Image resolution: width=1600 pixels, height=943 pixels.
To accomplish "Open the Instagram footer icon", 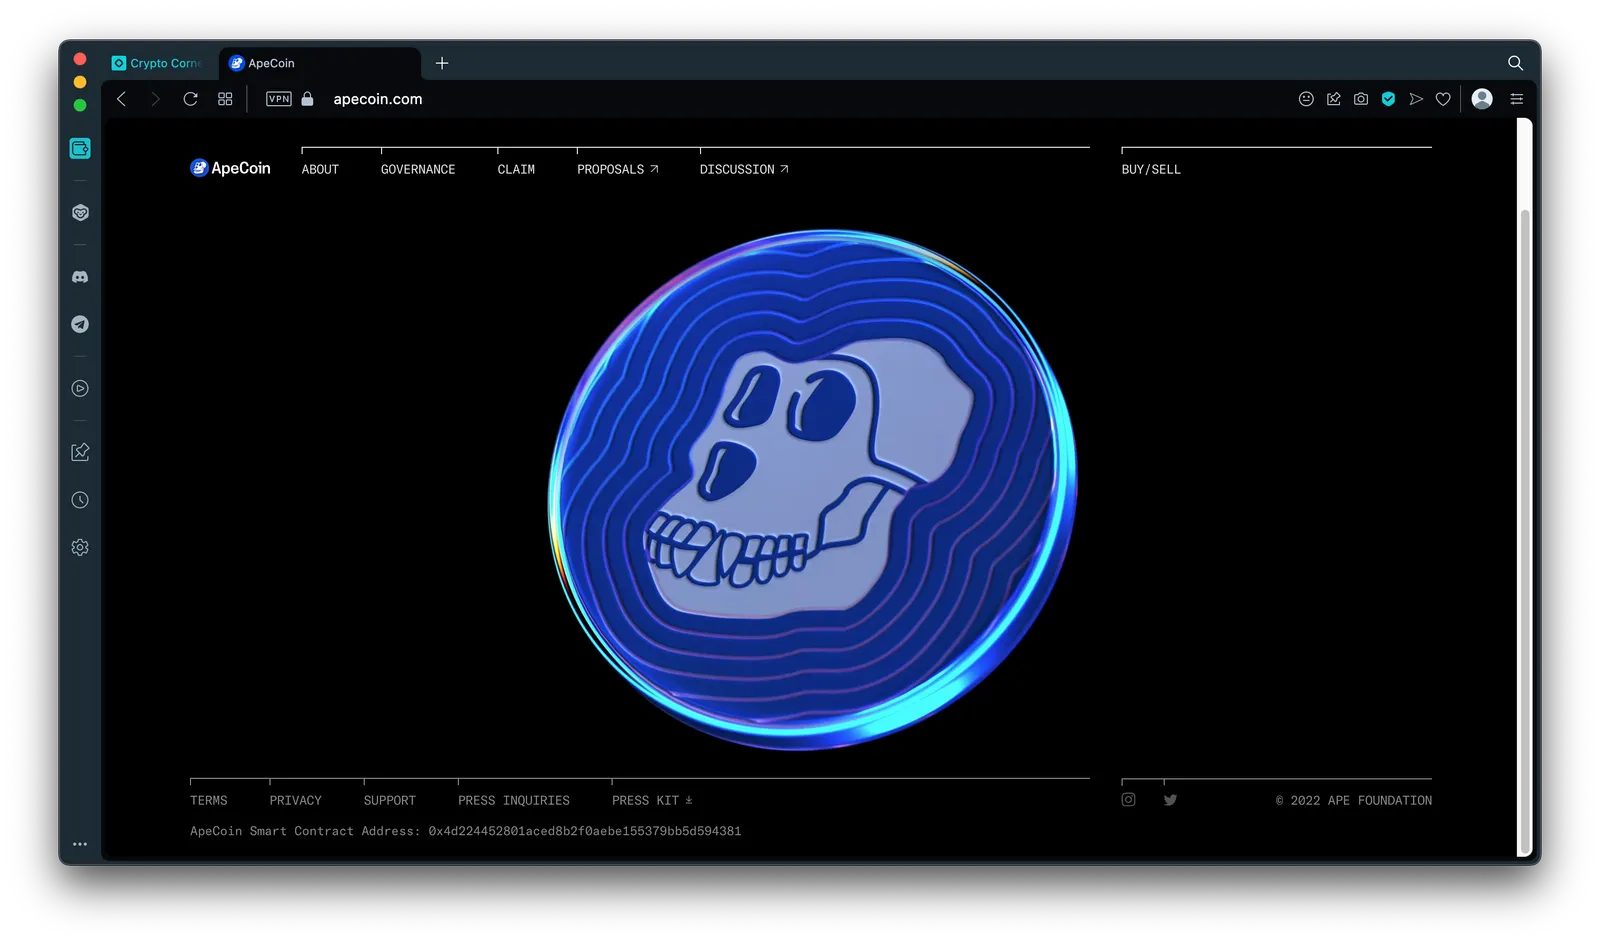I will (1128, 799).
